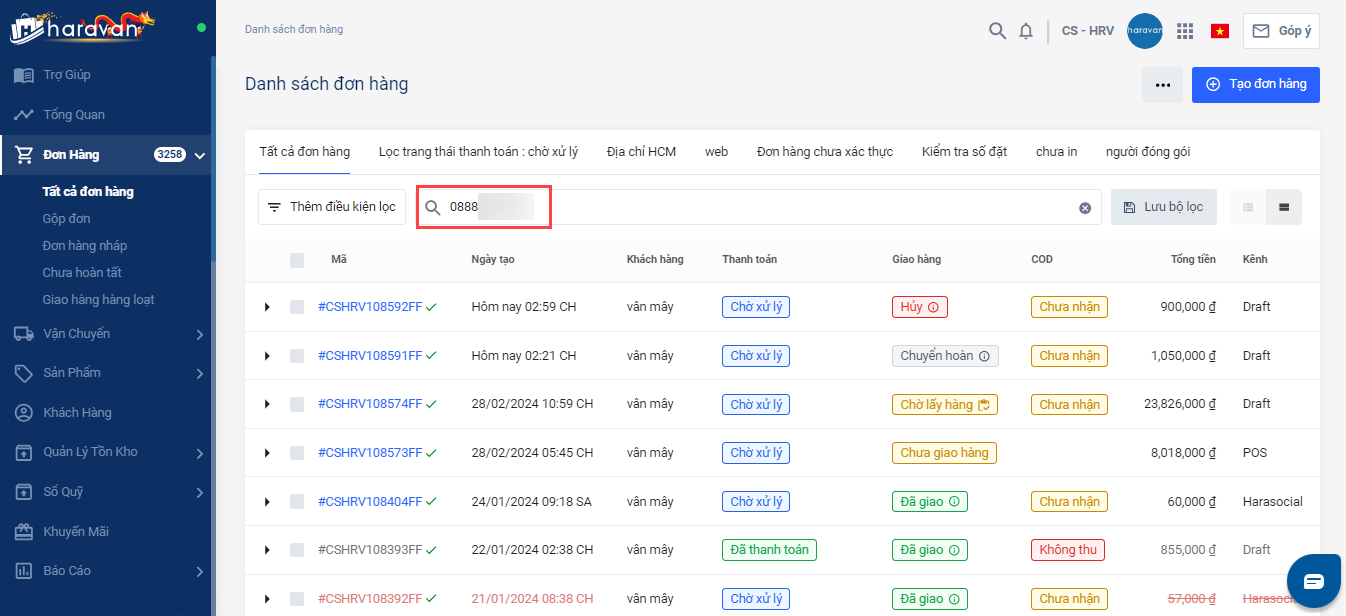Check the box for order #CSHRV108573FF

click(297, 453)
